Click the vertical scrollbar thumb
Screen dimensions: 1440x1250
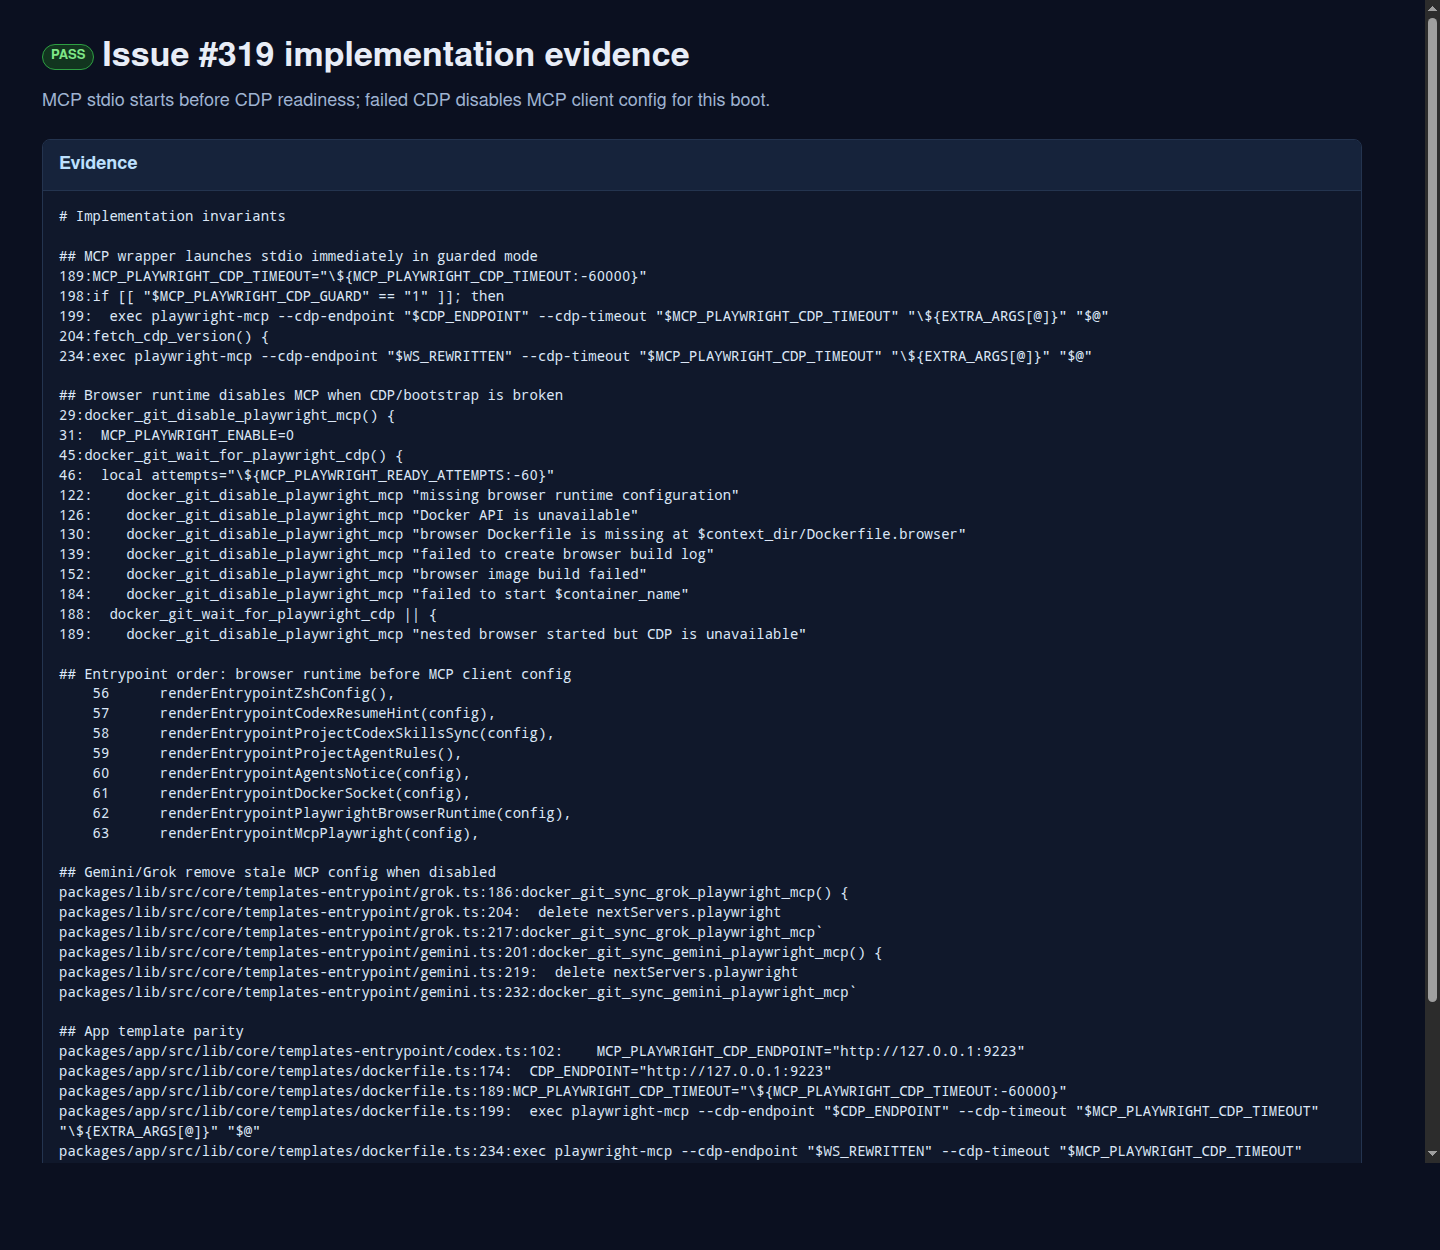pyautogui.click(x=1432, y=508)
